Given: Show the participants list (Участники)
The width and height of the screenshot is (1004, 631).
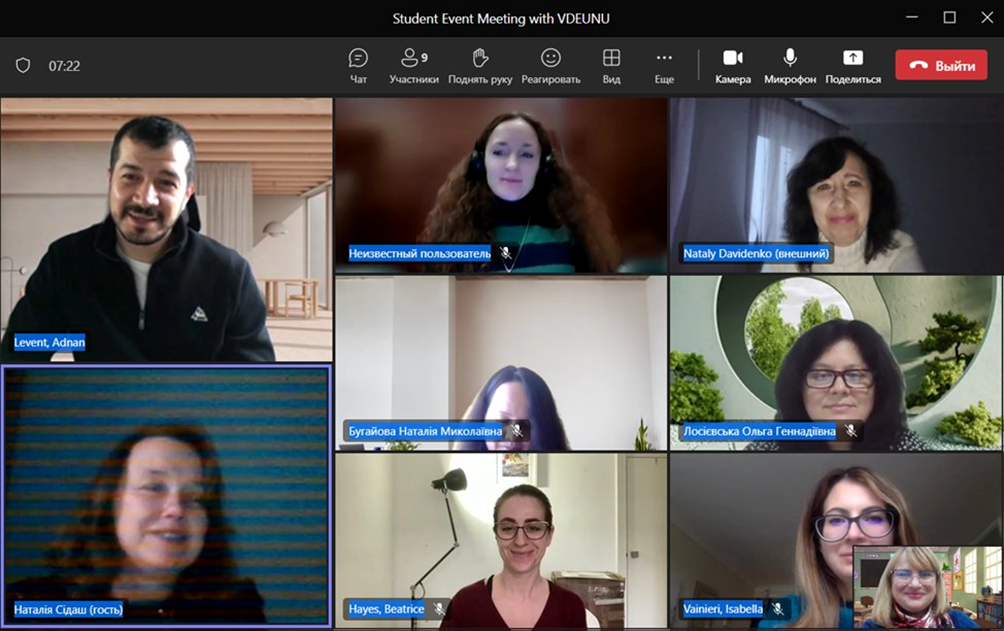Looking at the screenshot, I should (413, 65).
